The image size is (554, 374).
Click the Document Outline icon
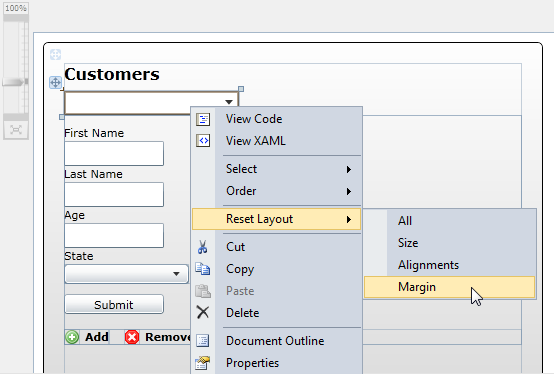pos(203,340)
